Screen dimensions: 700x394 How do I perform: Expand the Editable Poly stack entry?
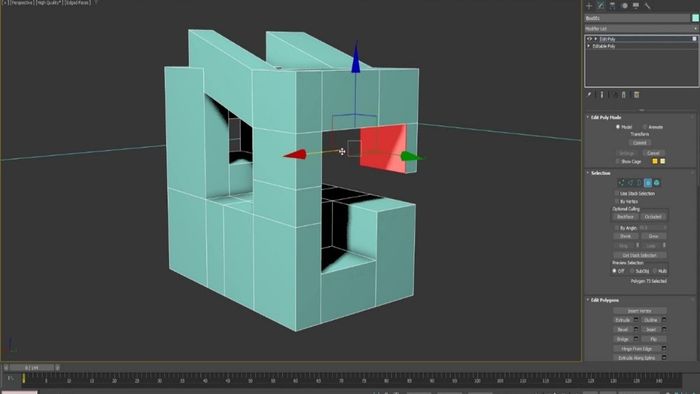tap(589, 46)
